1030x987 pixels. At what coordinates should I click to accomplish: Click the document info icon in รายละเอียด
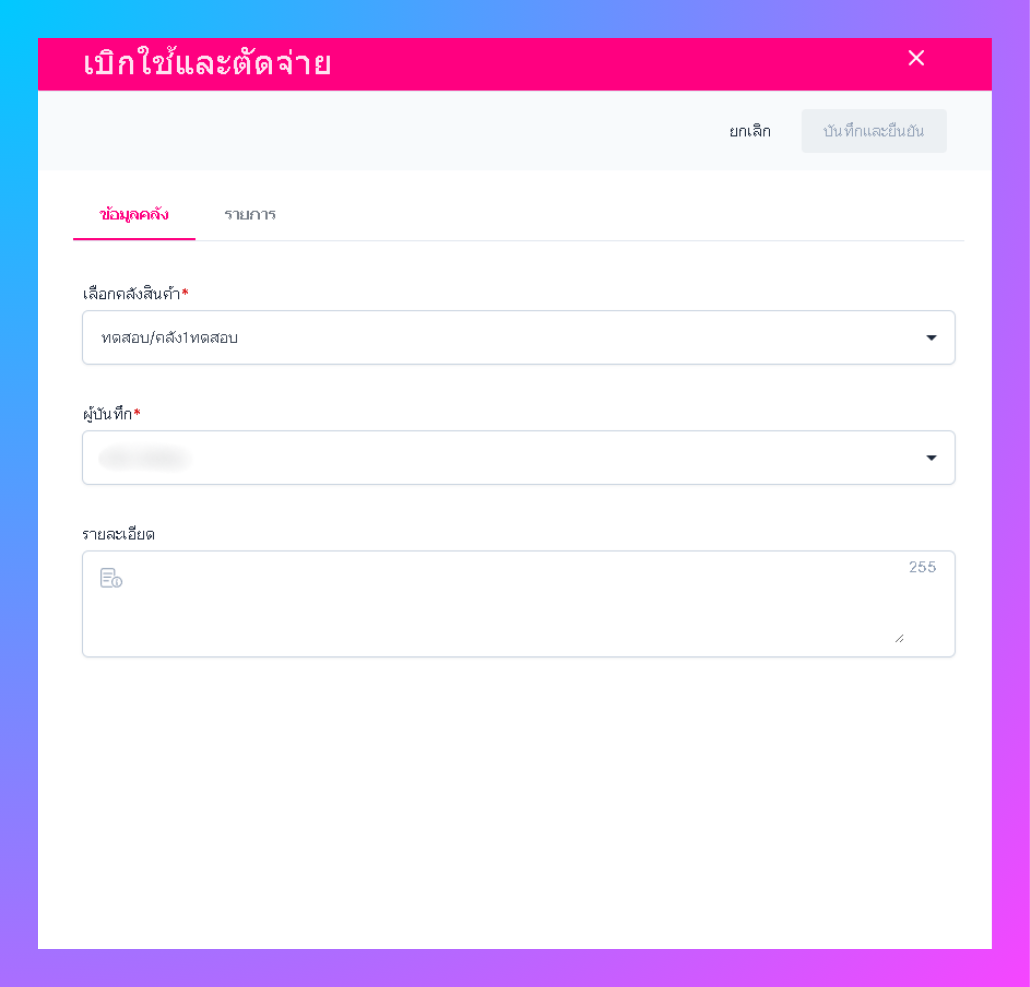111,578
